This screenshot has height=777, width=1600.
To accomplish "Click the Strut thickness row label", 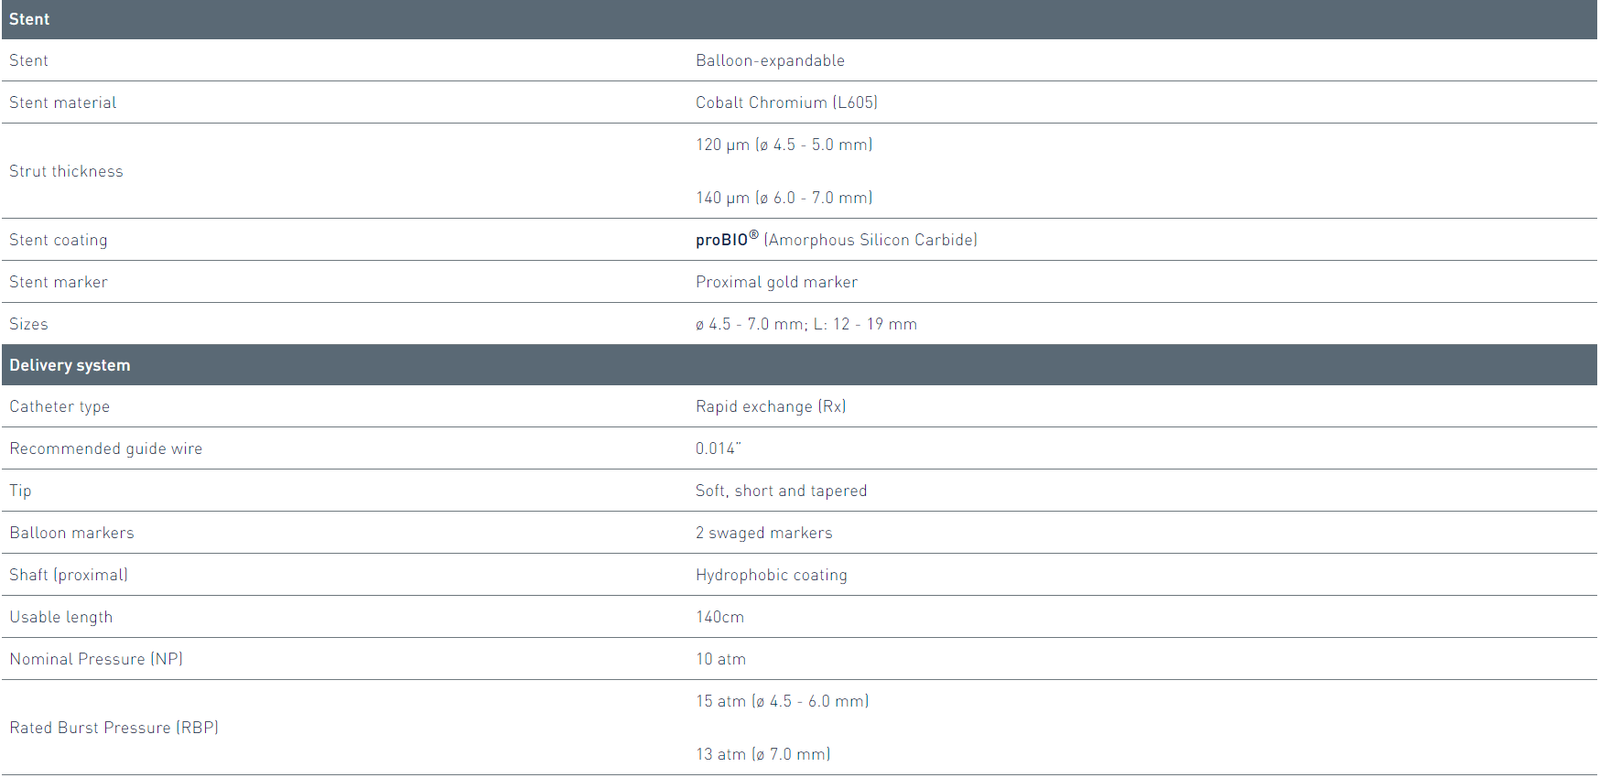I will (66, 171).
